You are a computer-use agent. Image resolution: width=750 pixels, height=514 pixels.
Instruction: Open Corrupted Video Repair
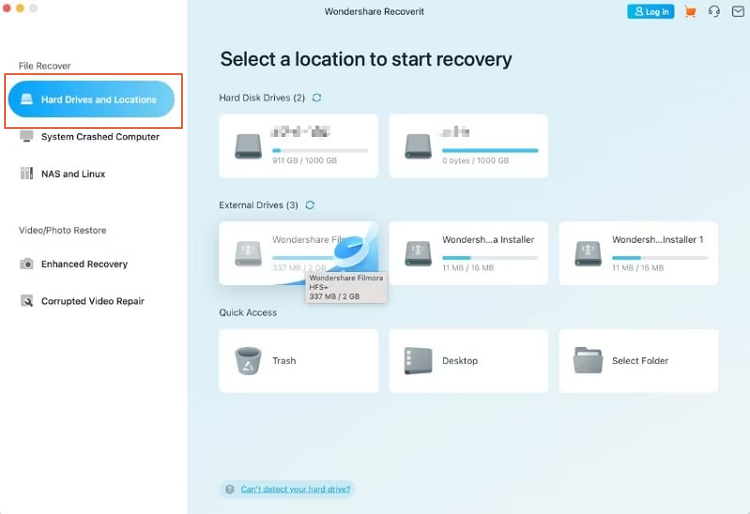pos(82,301)
